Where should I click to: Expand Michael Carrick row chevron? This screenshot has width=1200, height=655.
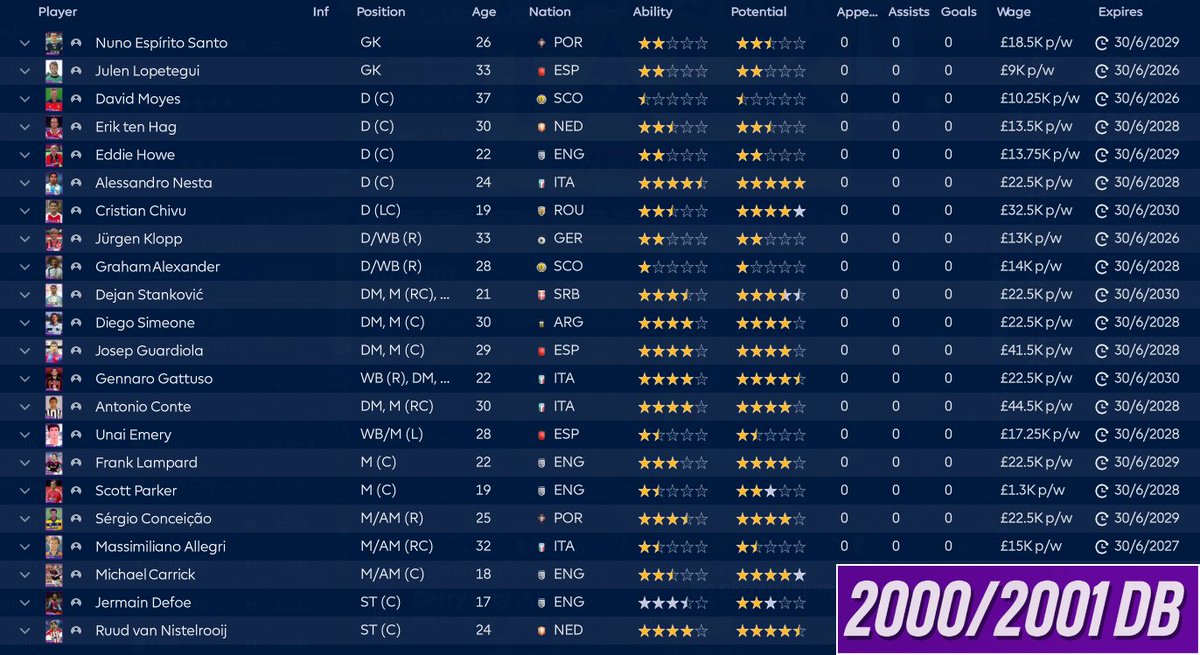coord(24,575)
